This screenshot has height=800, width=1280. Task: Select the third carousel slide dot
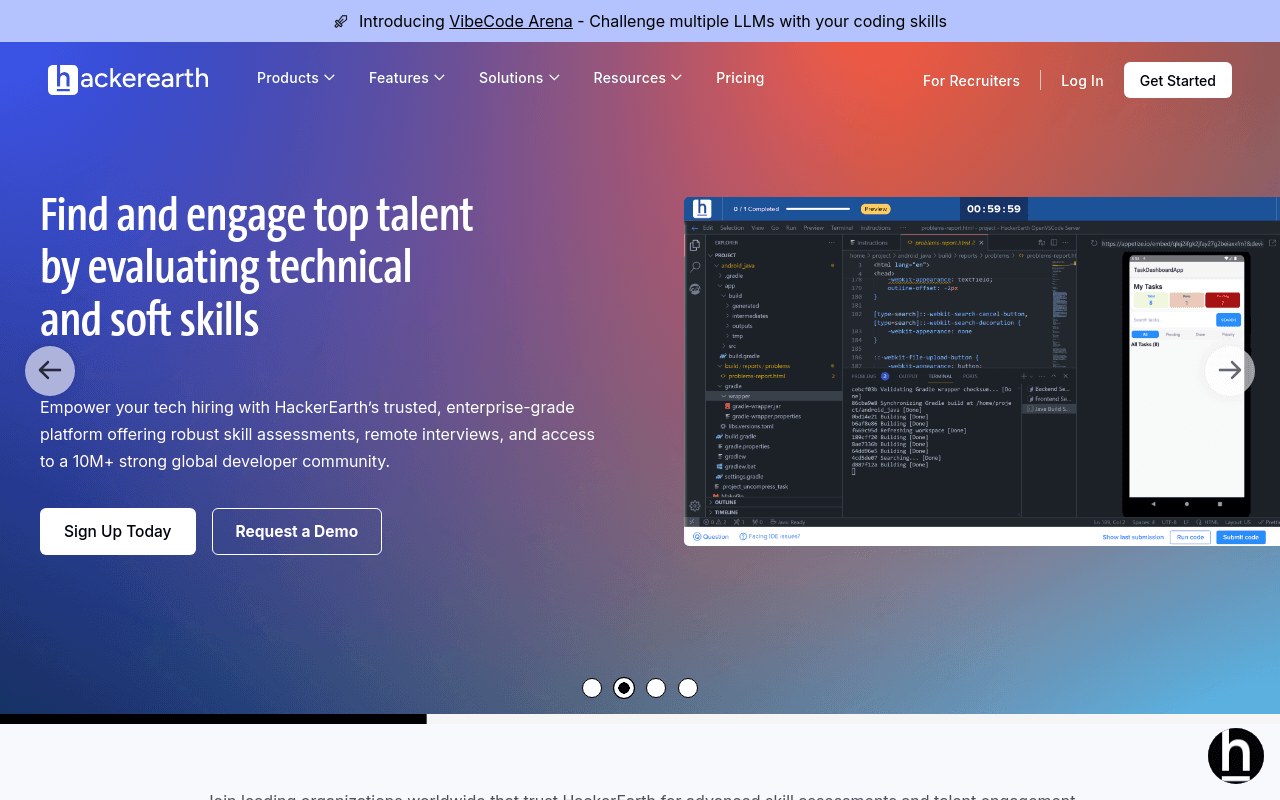tap(656, 688)
